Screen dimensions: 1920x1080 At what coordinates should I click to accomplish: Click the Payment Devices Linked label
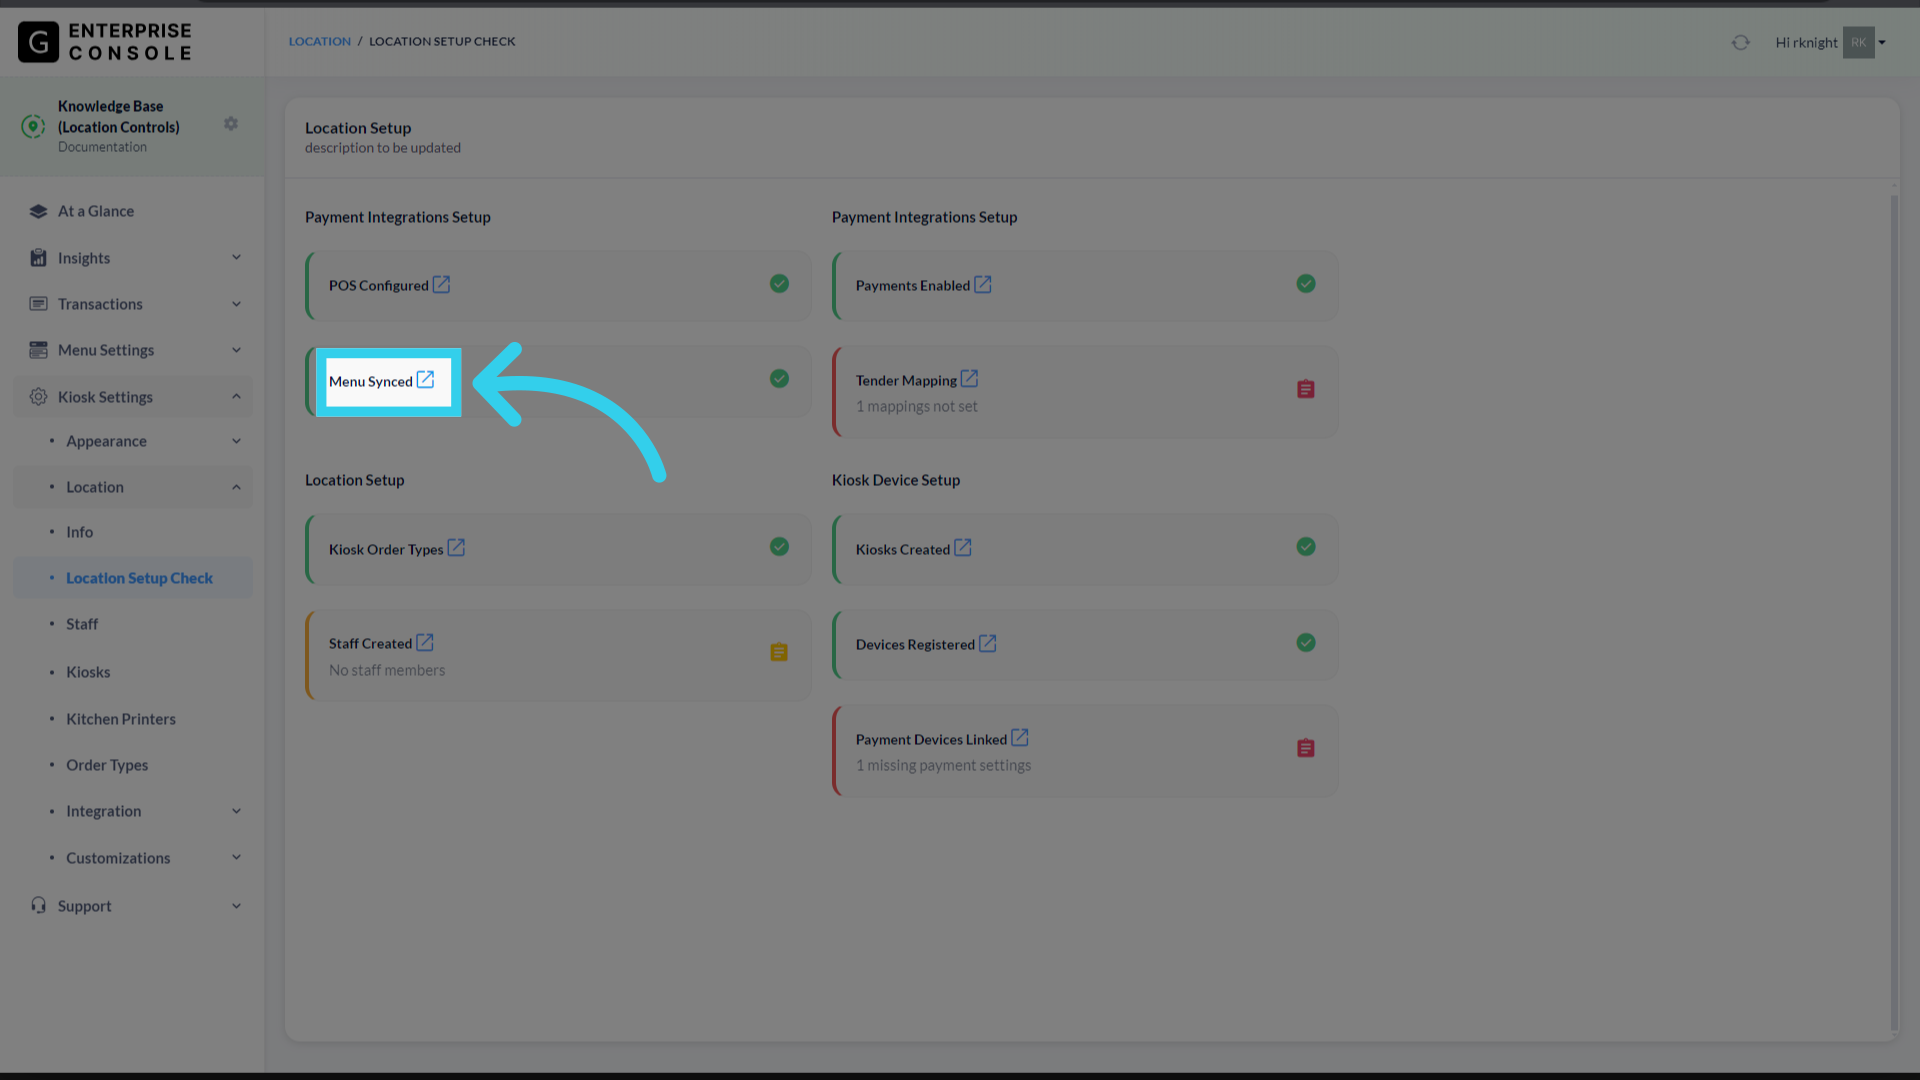pyautogui.click(x=931, y=740)
